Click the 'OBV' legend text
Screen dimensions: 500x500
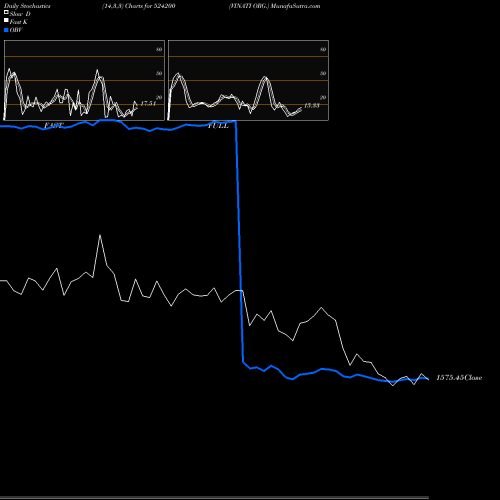coord(16,30)
